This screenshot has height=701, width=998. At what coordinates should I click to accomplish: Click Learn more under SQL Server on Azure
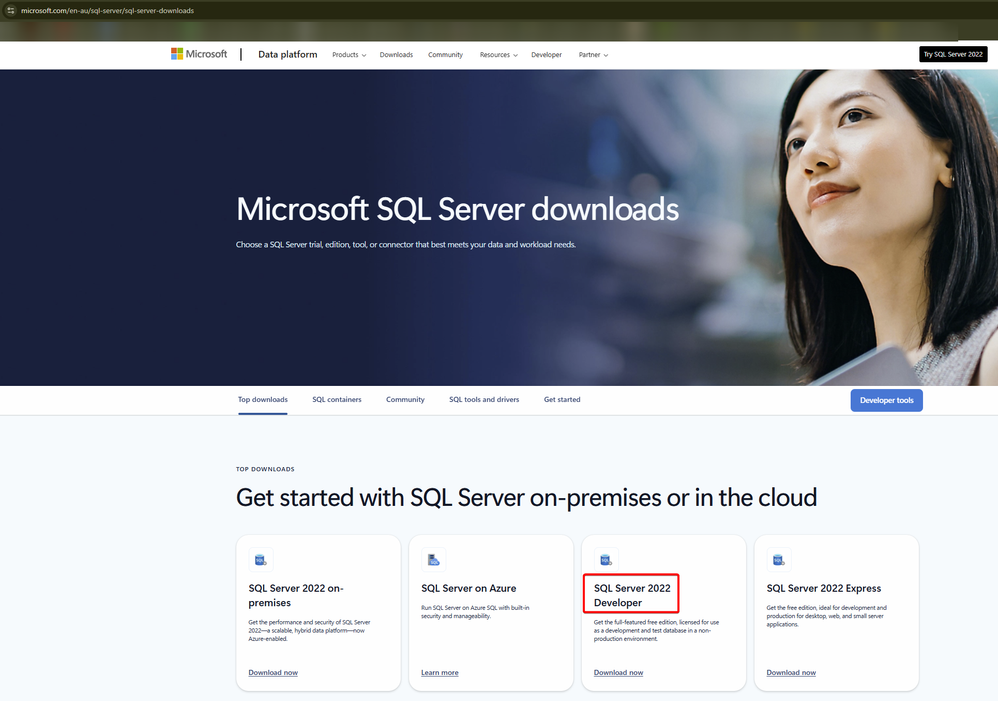click(x=440, y=672)
